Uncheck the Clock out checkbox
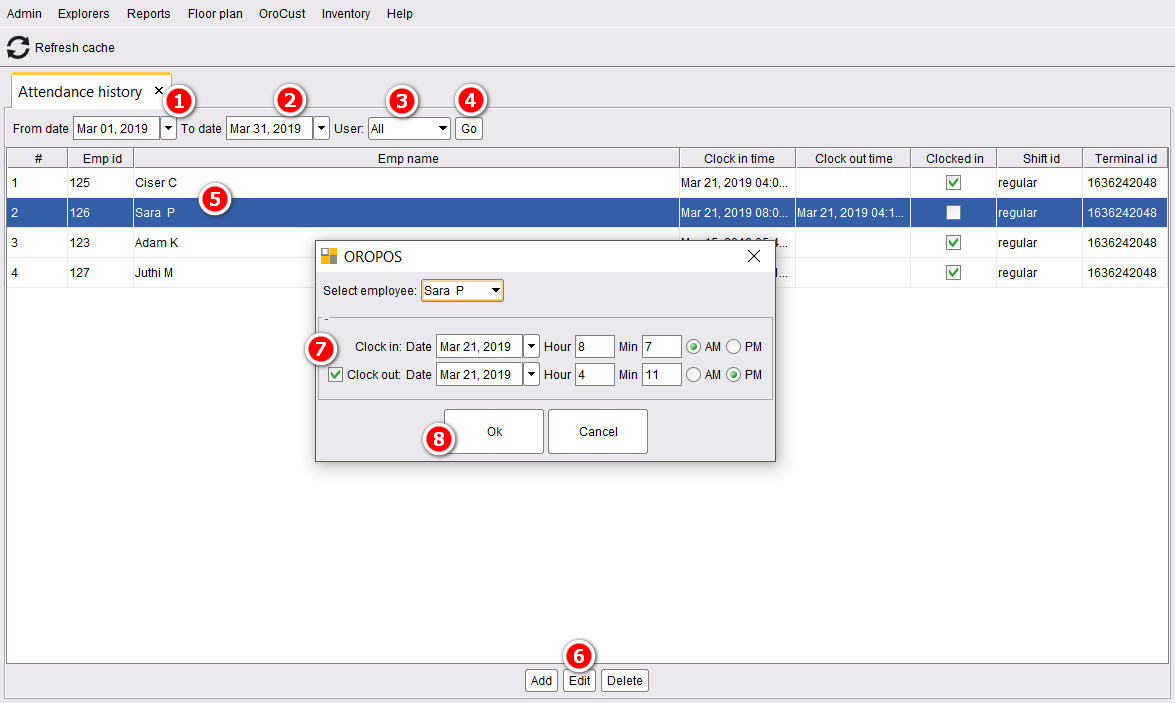 [x=336, y=374]
